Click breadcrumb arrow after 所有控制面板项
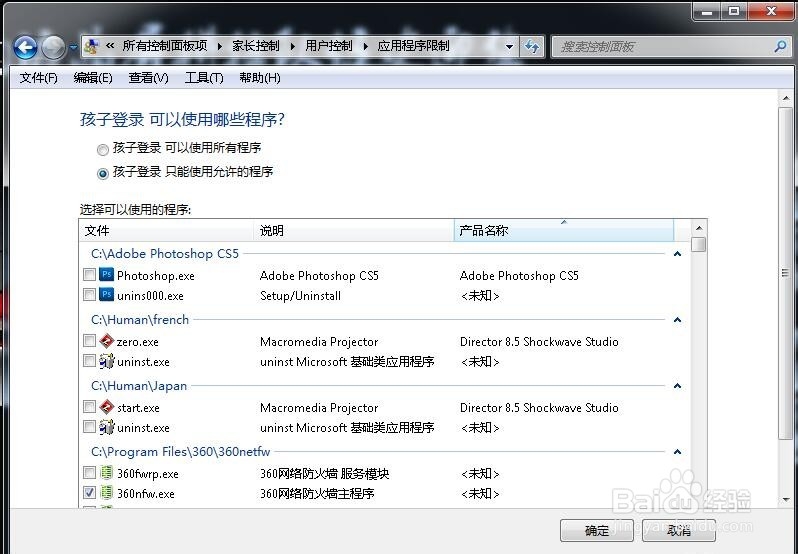 pos(220,46)
